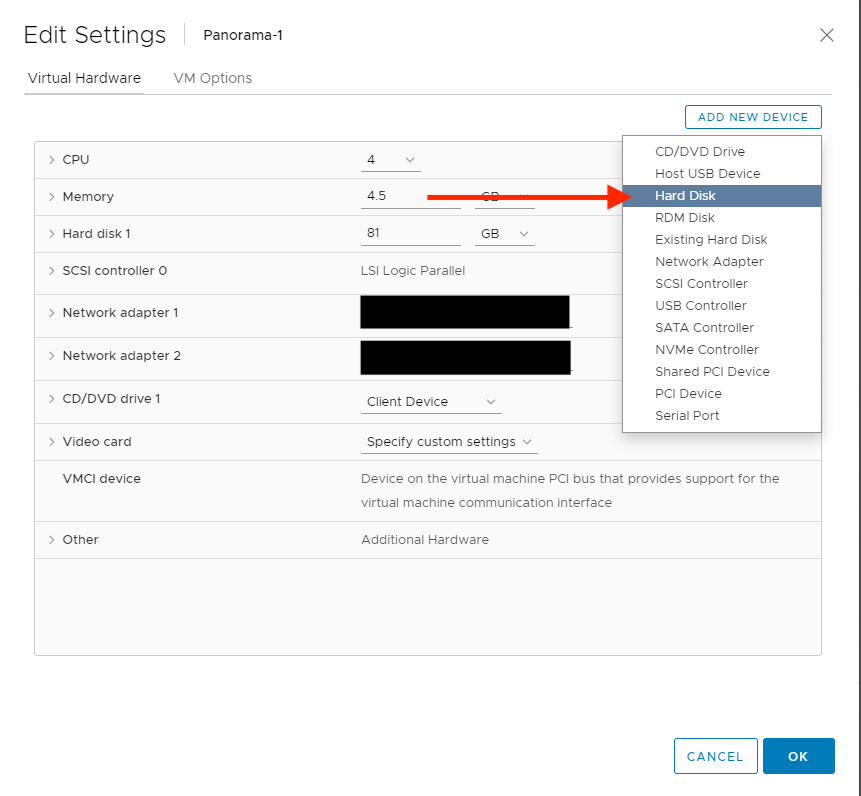Open Hard disk 1 GB unit dropdown

[505, 234]
